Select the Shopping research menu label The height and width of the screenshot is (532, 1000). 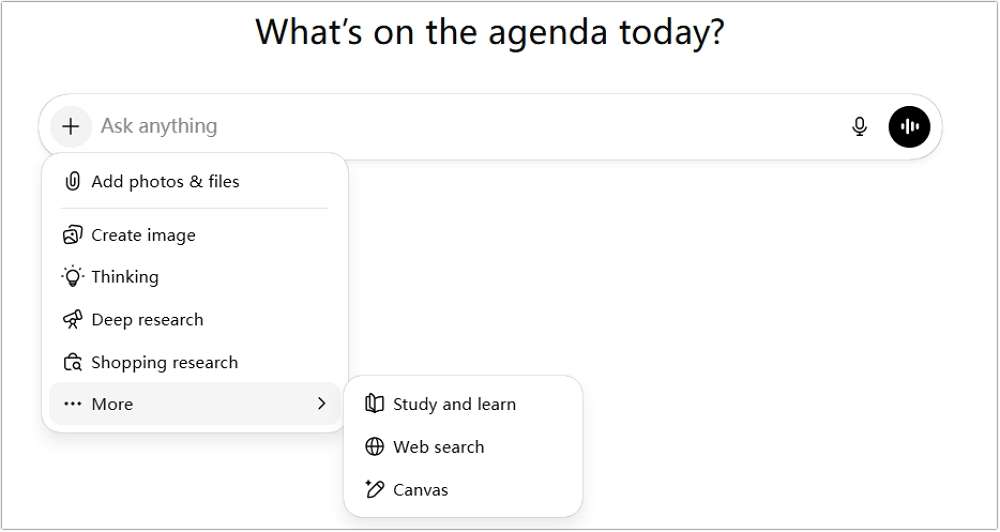coord(164,363)
